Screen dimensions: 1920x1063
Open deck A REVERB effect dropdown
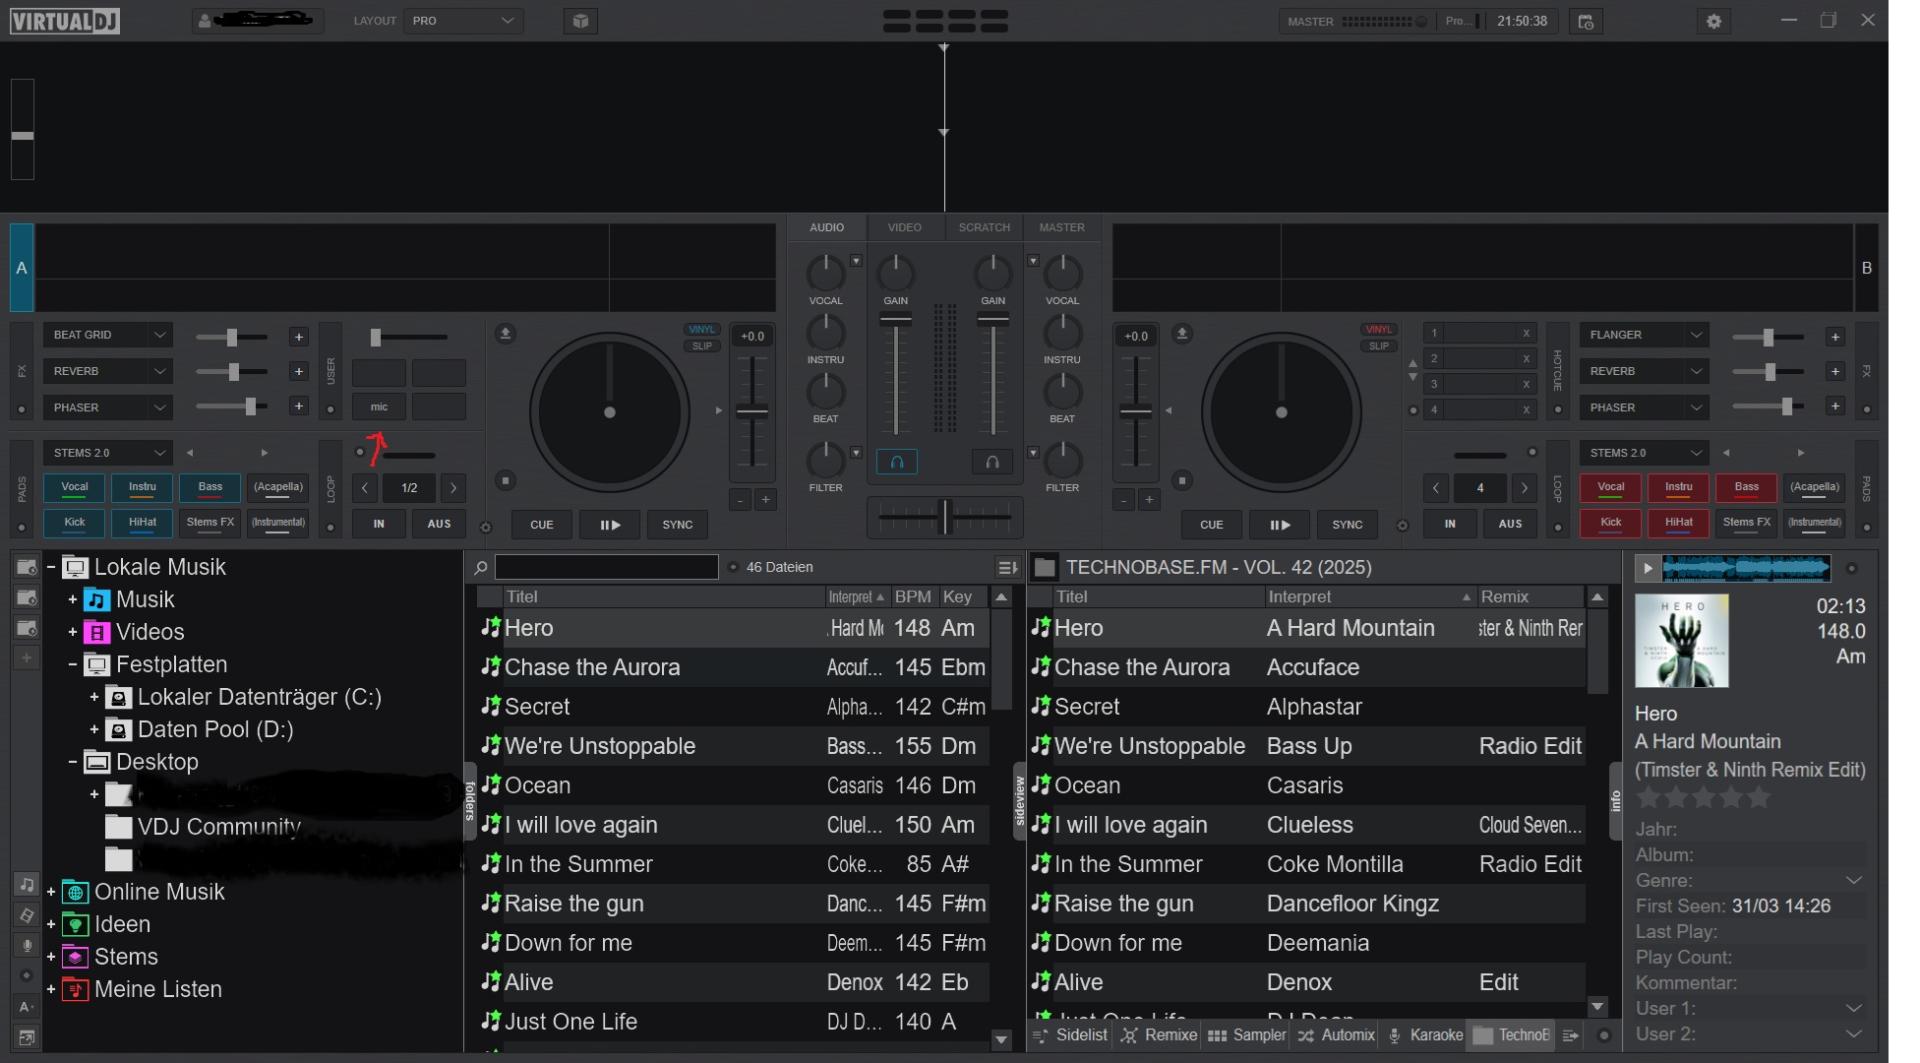coord(107,371)
